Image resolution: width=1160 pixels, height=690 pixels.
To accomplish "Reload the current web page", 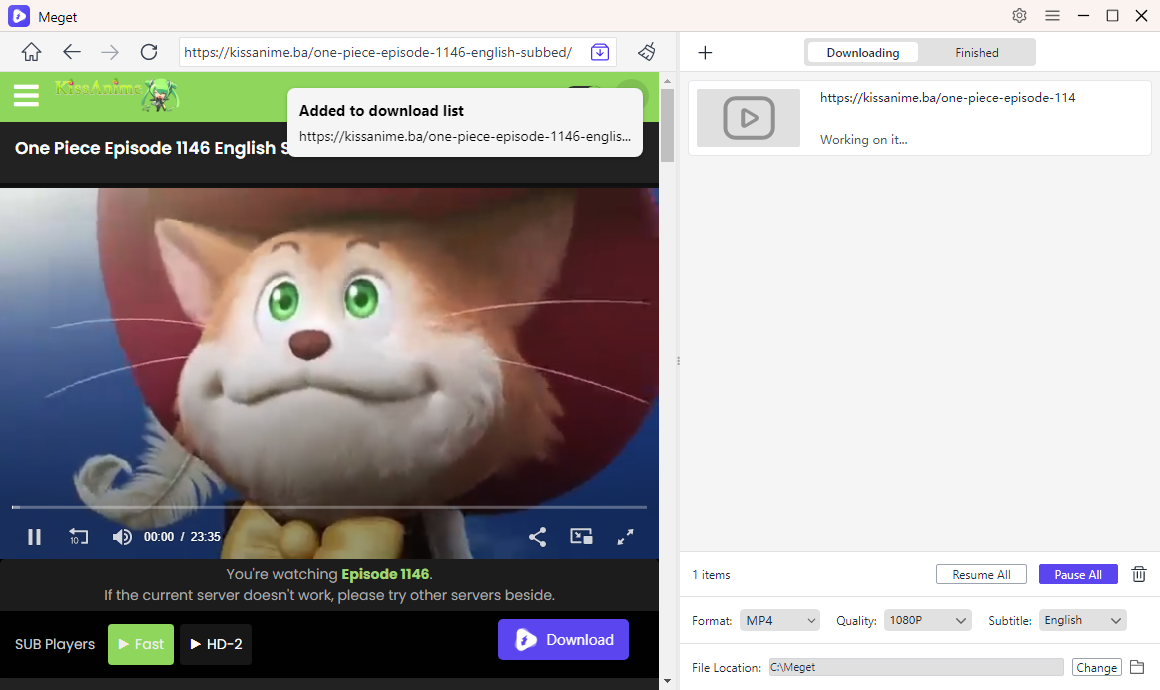I will (149, 52).
